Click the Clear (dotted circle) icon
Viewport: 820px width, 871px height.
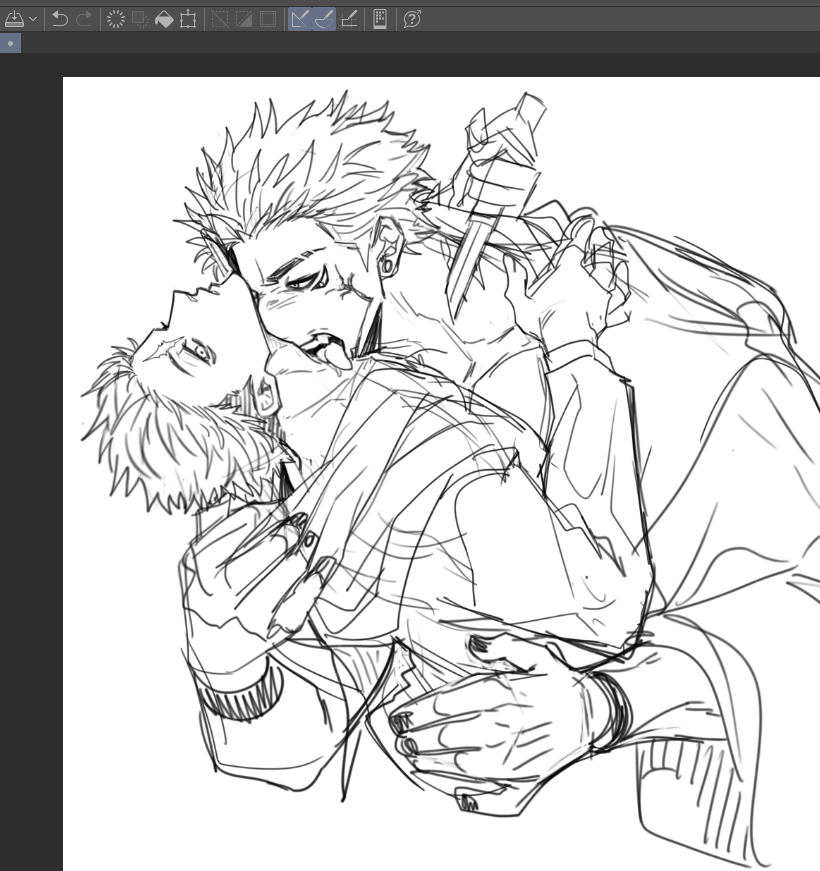pyautogui.click(x=116, y=19)
